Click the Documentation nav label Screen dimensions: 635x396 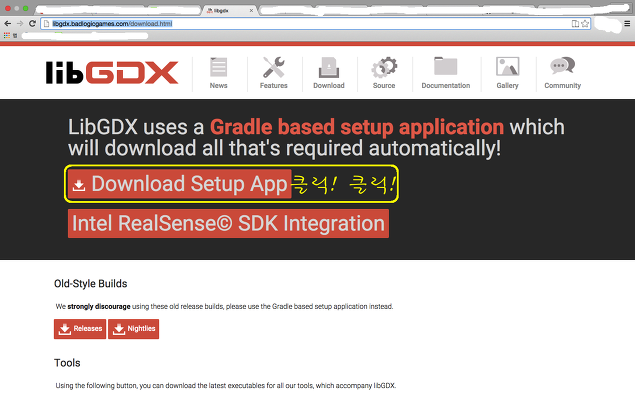445,85
